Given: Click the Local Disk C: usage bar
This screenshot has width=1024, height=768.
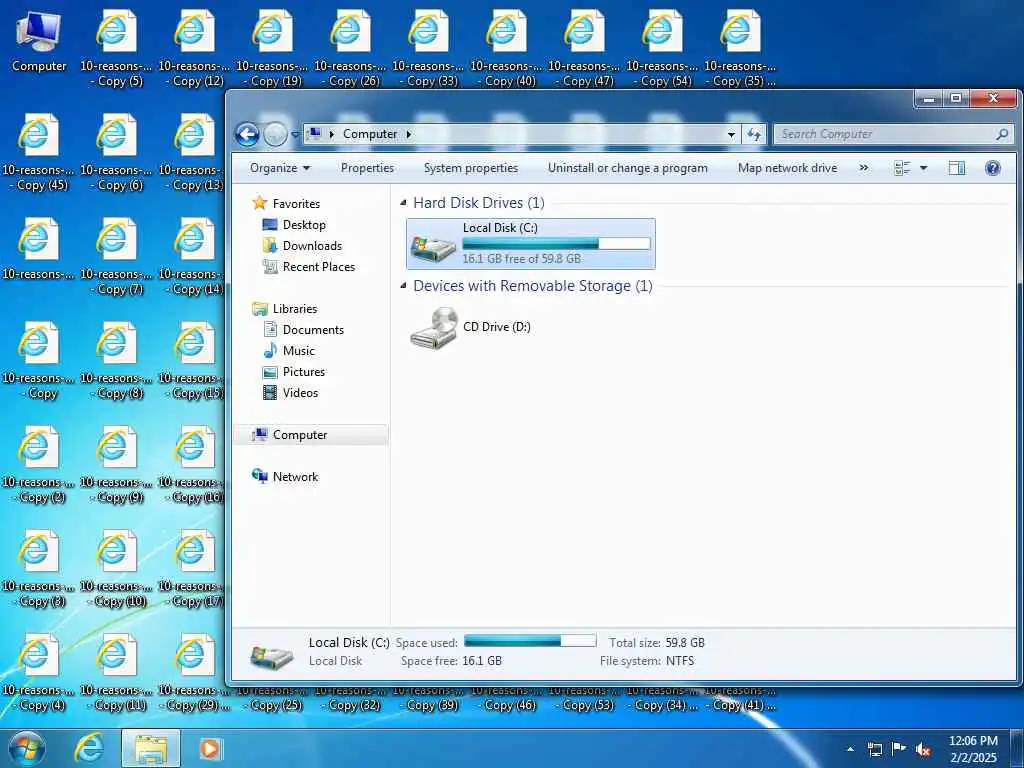Looking at the screenshot, I should (556, 244).
